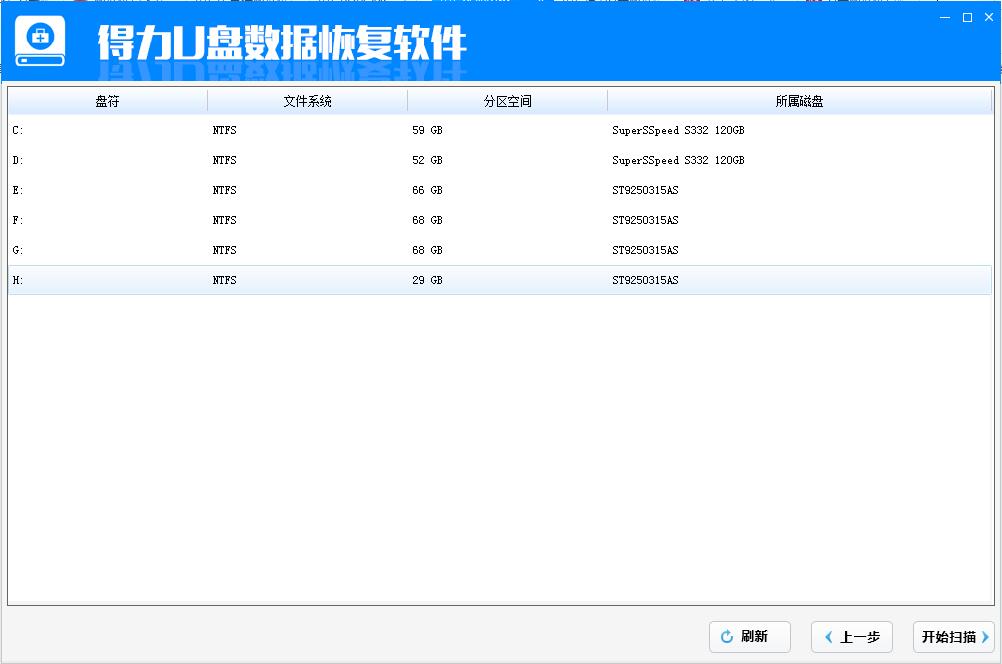1002x664 pixels.
Task: Click the 文件系统 column header
Action: coord(306,100)
